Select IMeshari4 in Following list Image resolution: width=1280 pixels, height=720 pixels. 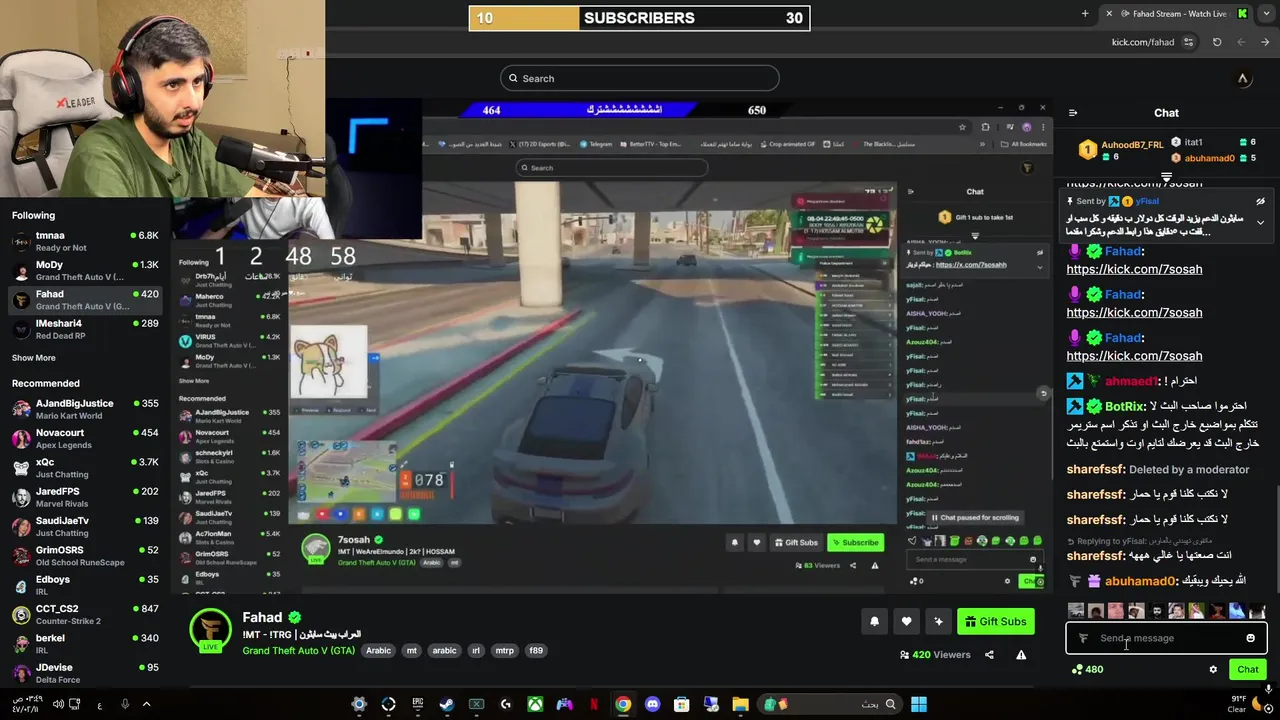point(85,329)
